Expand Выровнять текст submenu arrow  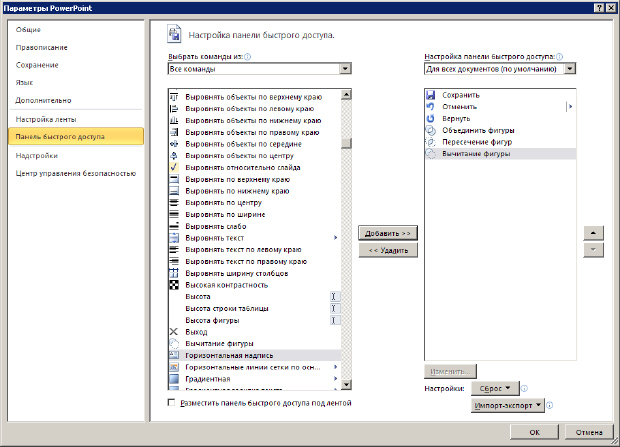335,238
